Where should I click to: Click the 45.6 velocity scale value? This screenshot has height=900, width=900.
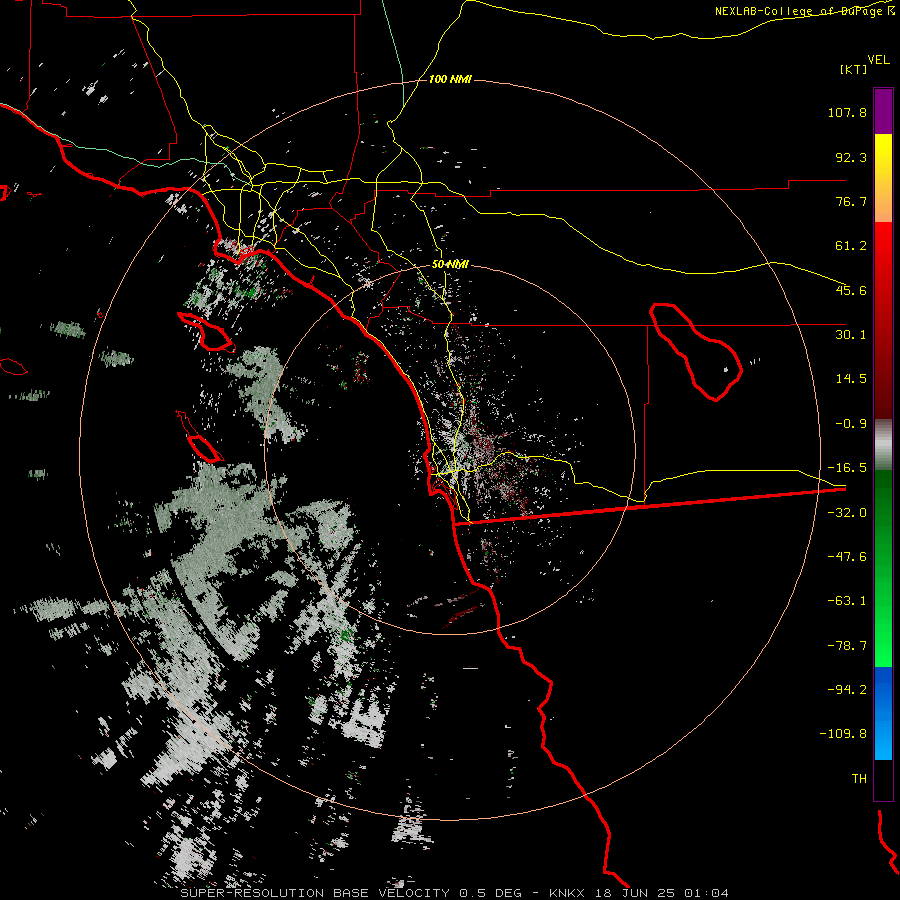851,290
